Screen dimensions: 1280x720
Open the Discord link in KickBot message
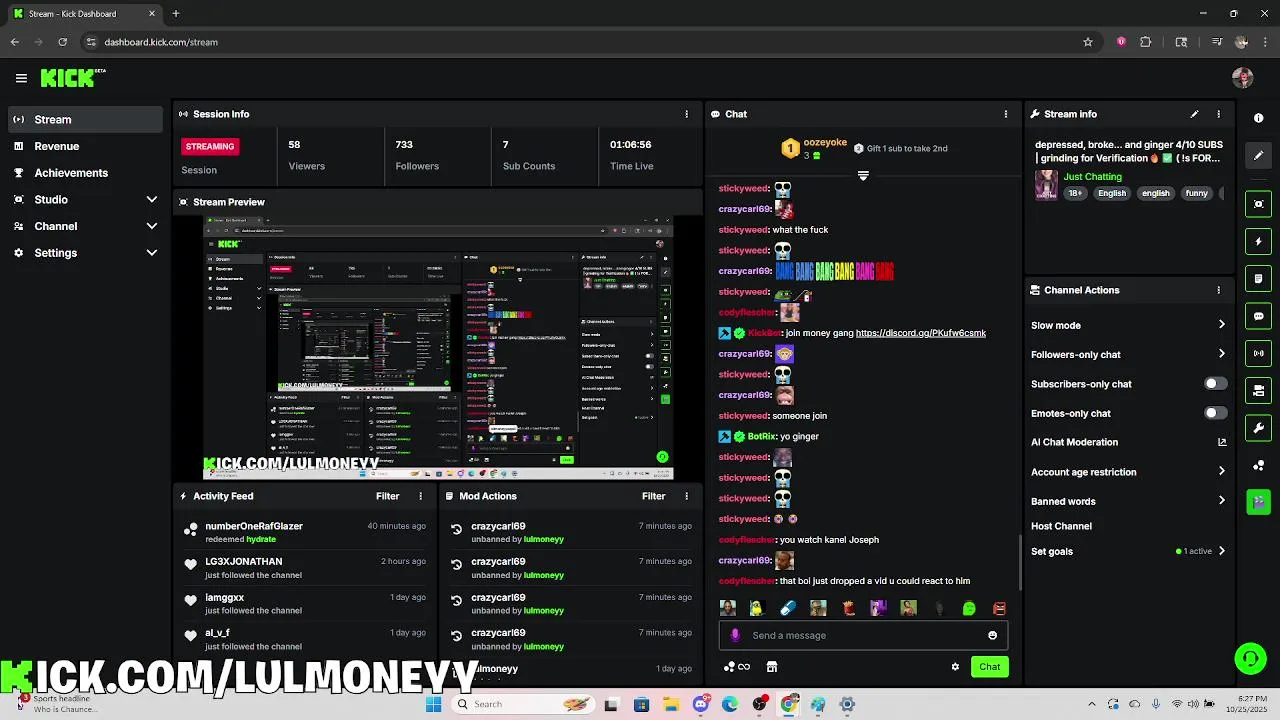(x=921, y=333)
